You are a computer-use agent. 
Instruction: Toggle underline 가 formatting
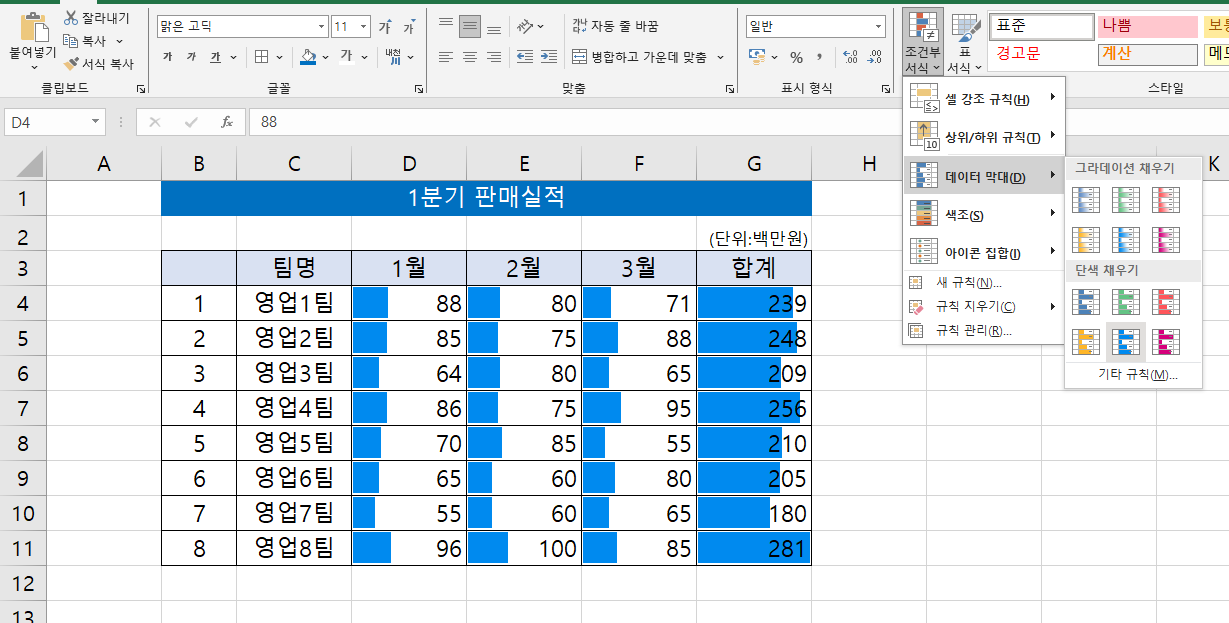tap(216, 57)
